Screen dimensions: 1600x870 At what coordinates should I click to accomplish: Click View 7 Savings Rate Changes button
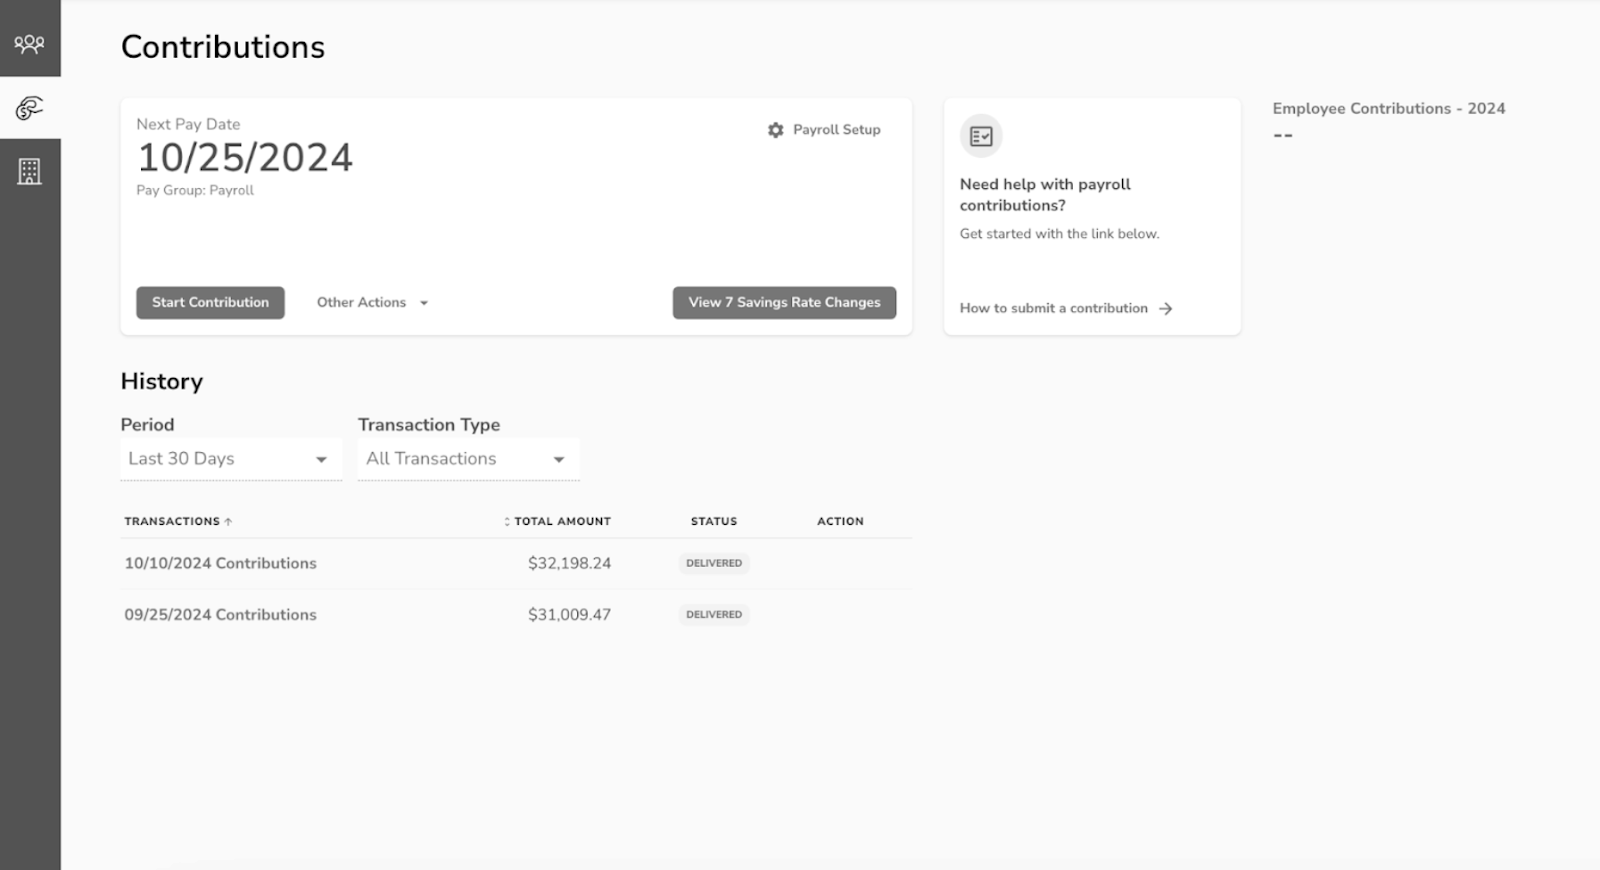click(x=784, y=303)
